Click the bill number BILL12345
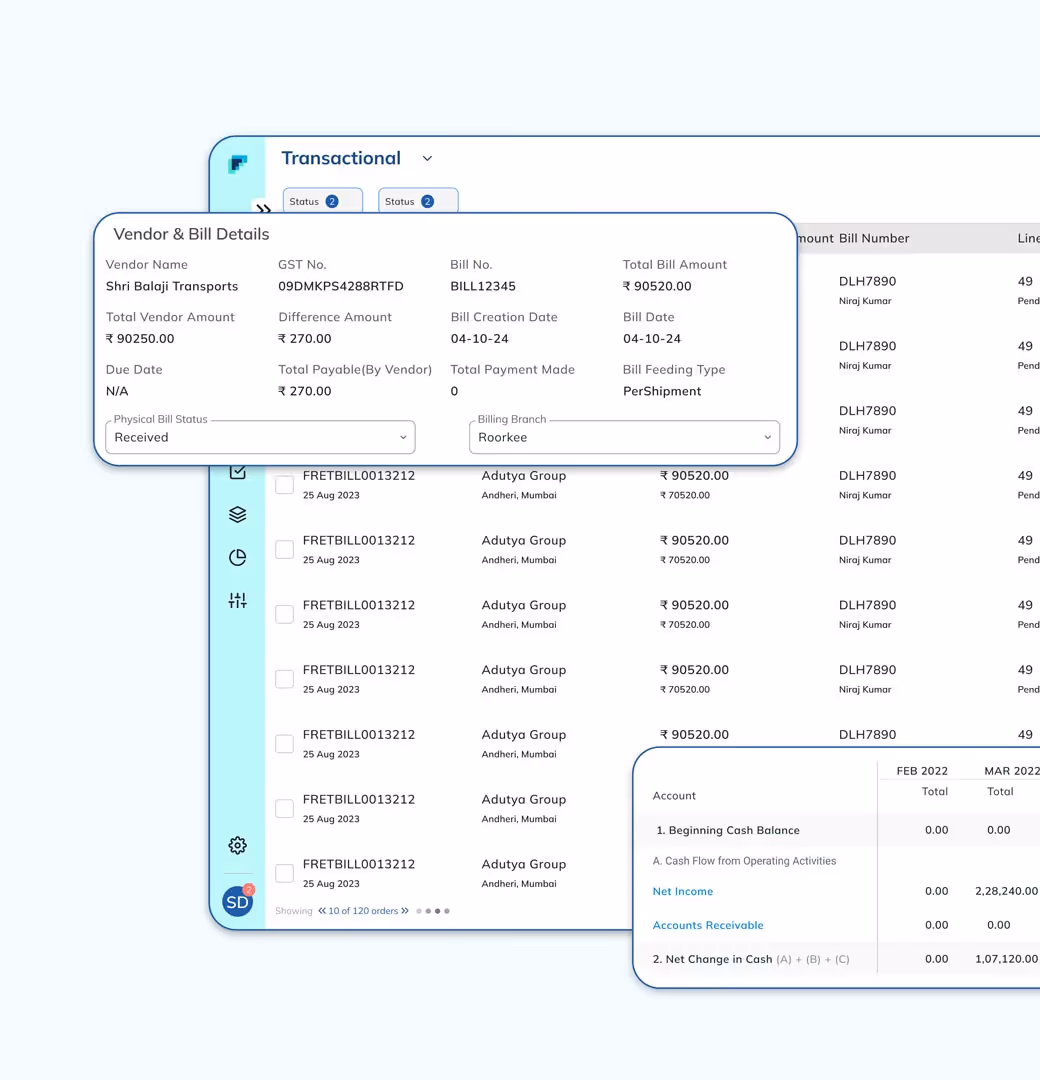 pyautogui.click(x=483, y=286)
